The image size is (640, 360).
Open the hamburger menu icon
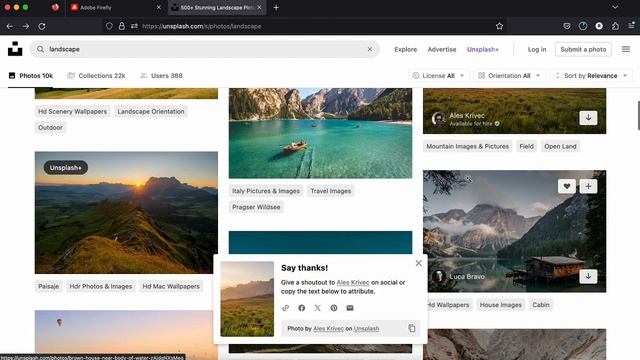click(x=626, y=49)
